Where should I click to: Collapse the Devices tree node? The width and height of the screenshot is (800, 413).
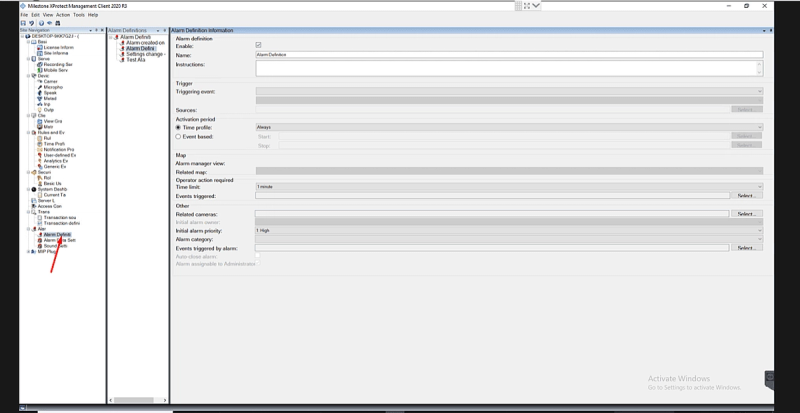[x=29, y=76]
